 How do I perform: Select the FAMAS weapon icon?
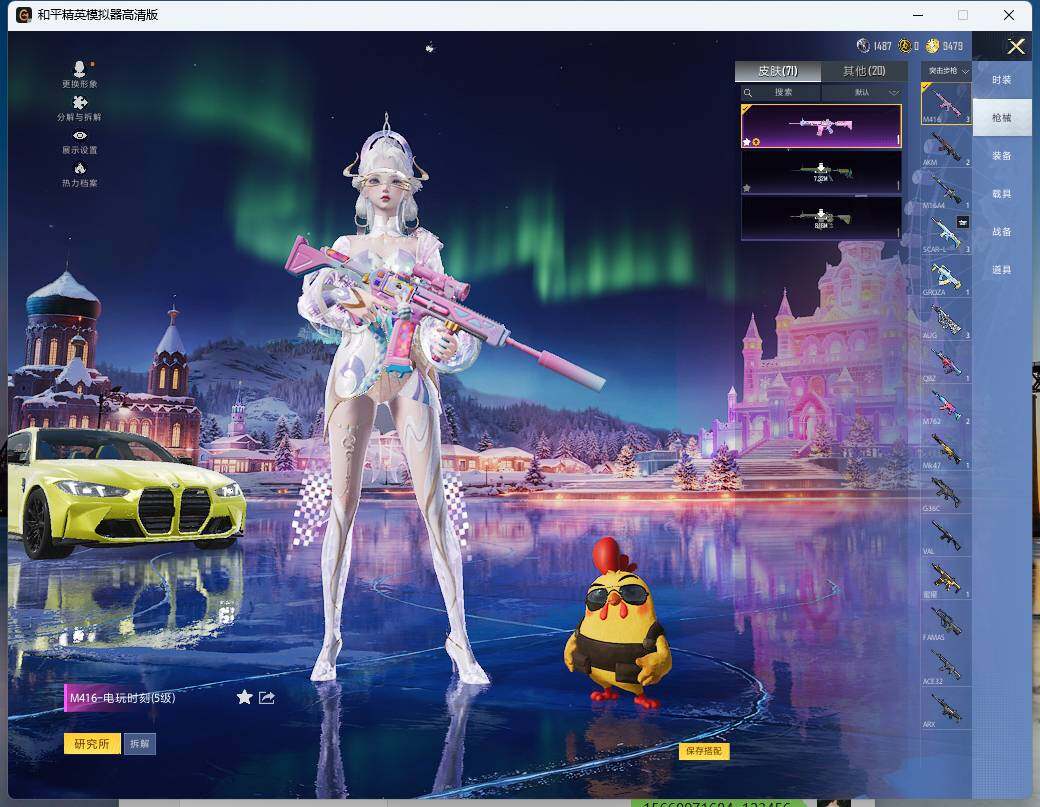pos(946,622)
